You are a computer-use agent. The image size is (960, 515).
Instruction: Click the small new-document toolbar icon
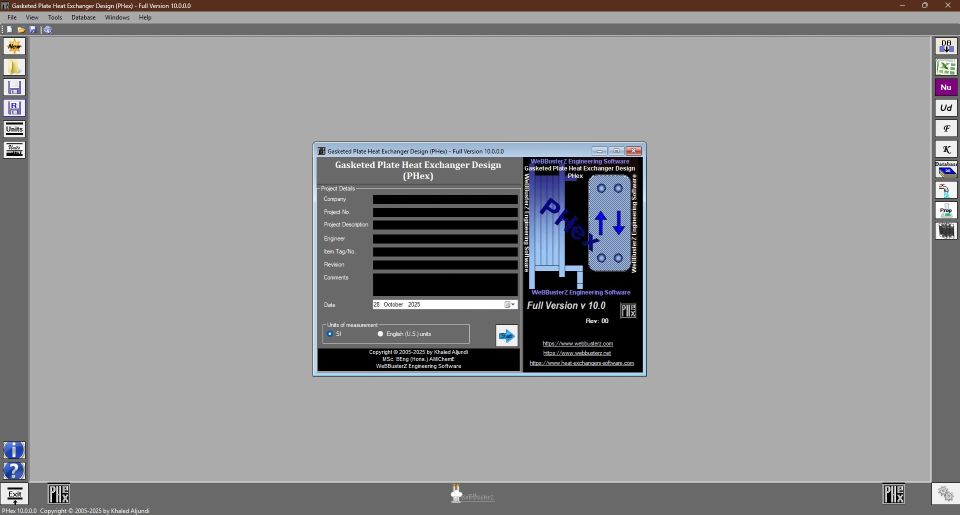[x=9, y=29]
